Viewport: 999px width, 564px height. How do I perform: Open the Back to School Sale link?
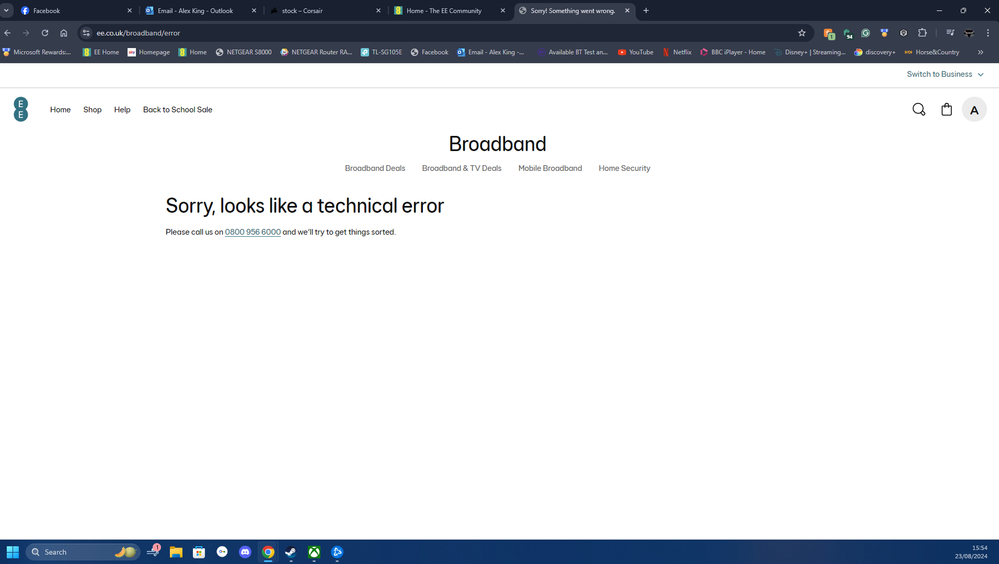click(x=177, y=110)
